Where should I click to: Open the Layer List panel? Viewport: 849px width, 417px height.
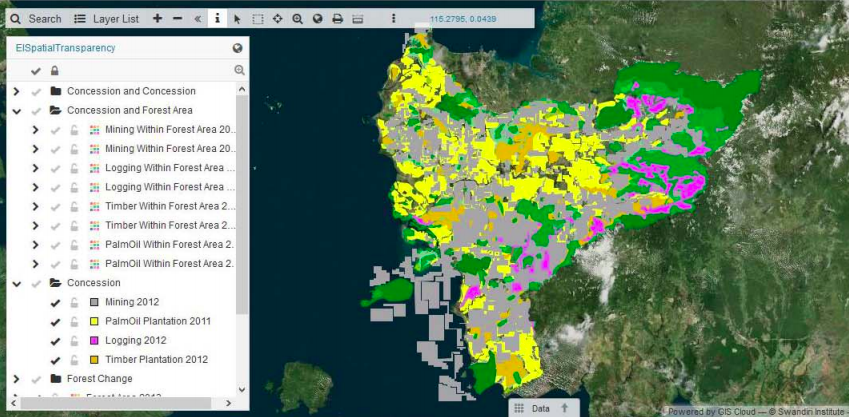[107, 19]
